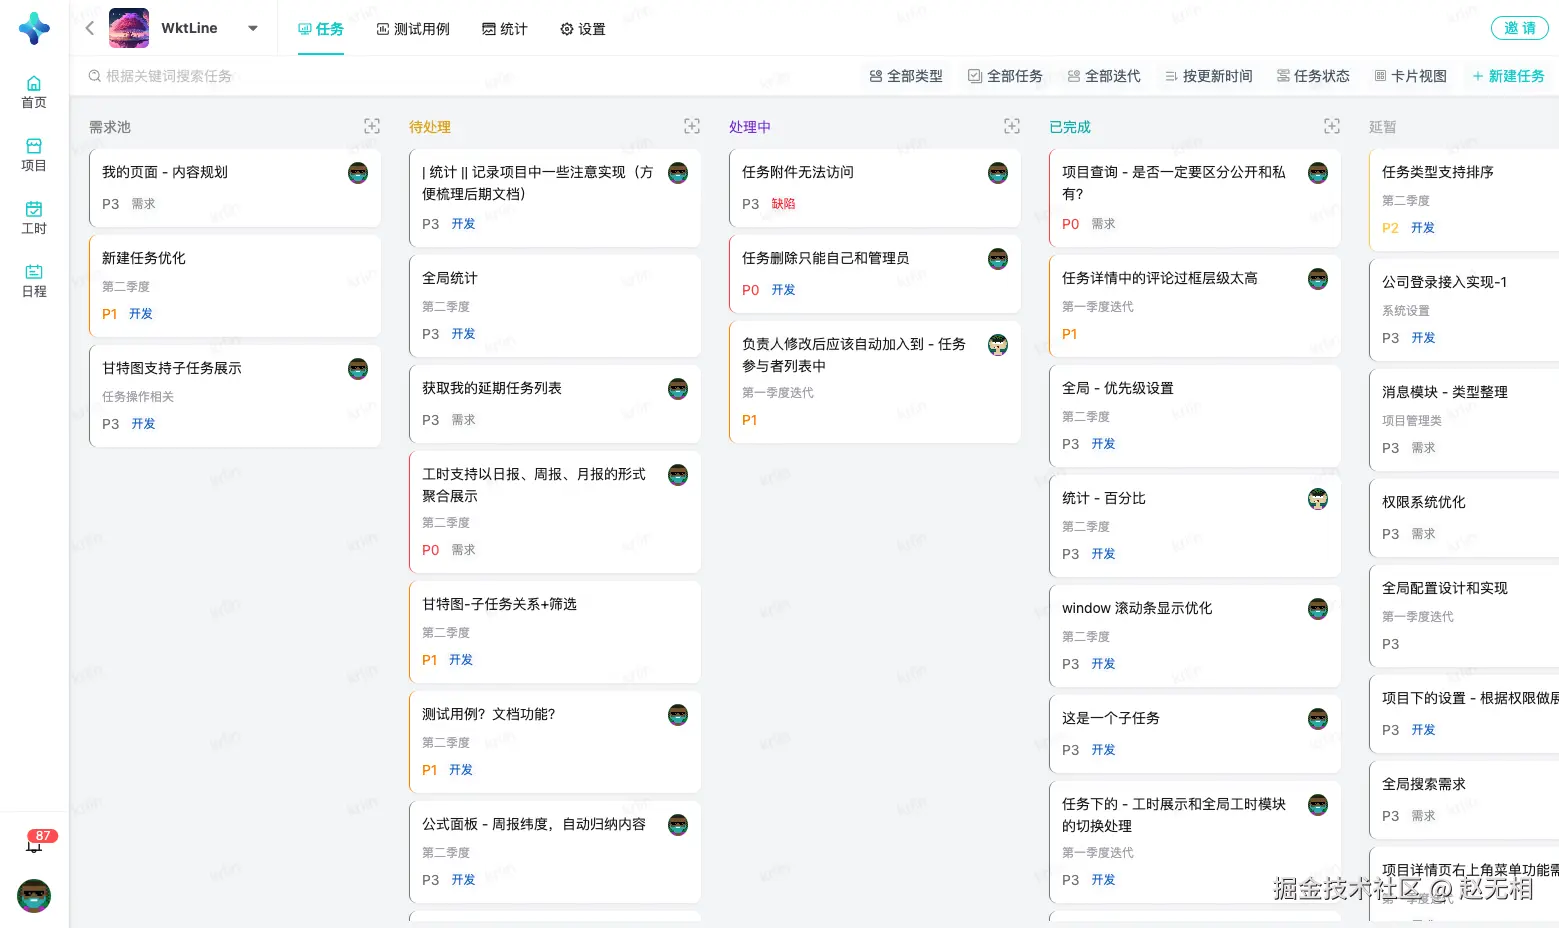
Task: Open the 按更新时间 sort dropdown
Action: pos(1209,76)
